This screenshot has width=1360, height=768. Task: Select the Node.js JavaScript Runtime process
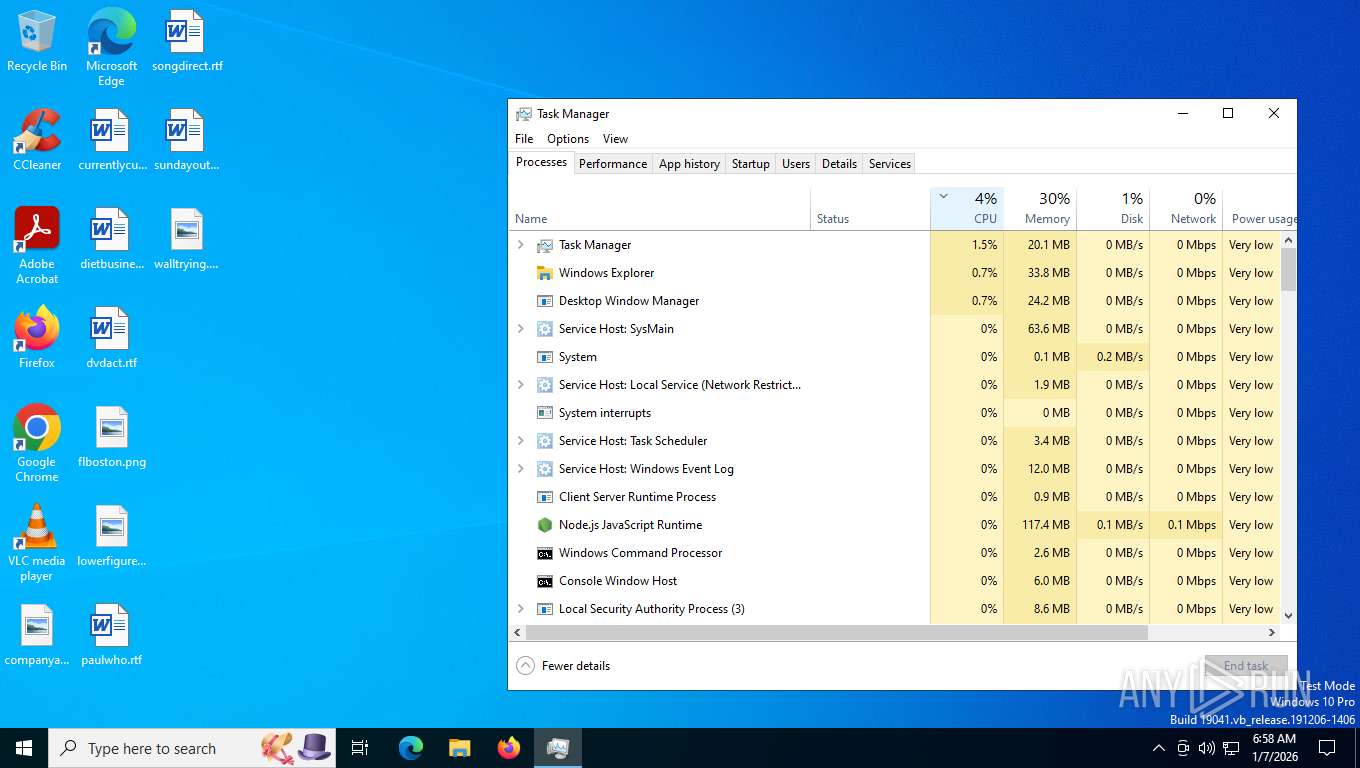(x=895, y=525)
